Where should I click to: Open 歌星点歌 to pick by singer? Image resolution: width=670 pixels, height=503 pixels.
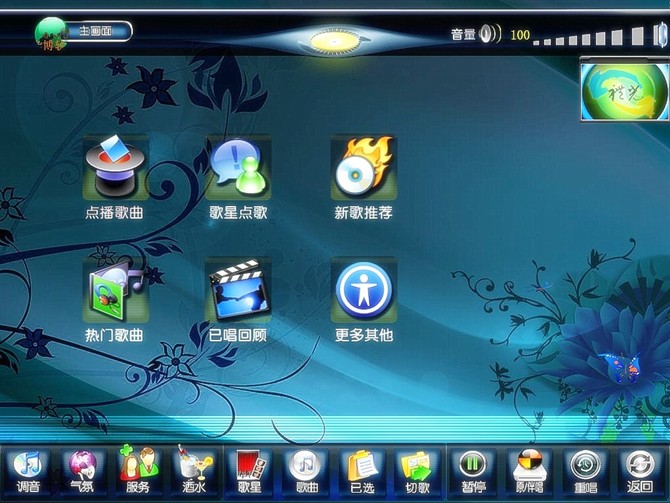(x=238, y=168)
